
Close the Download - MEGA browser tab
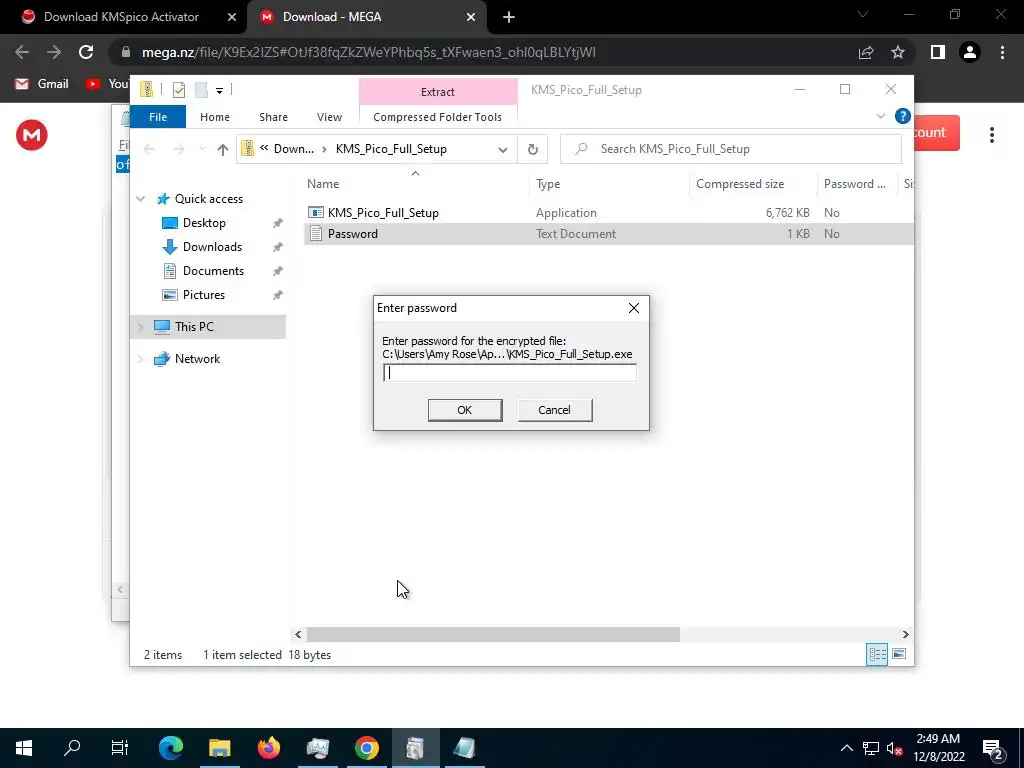coord(471,18)
